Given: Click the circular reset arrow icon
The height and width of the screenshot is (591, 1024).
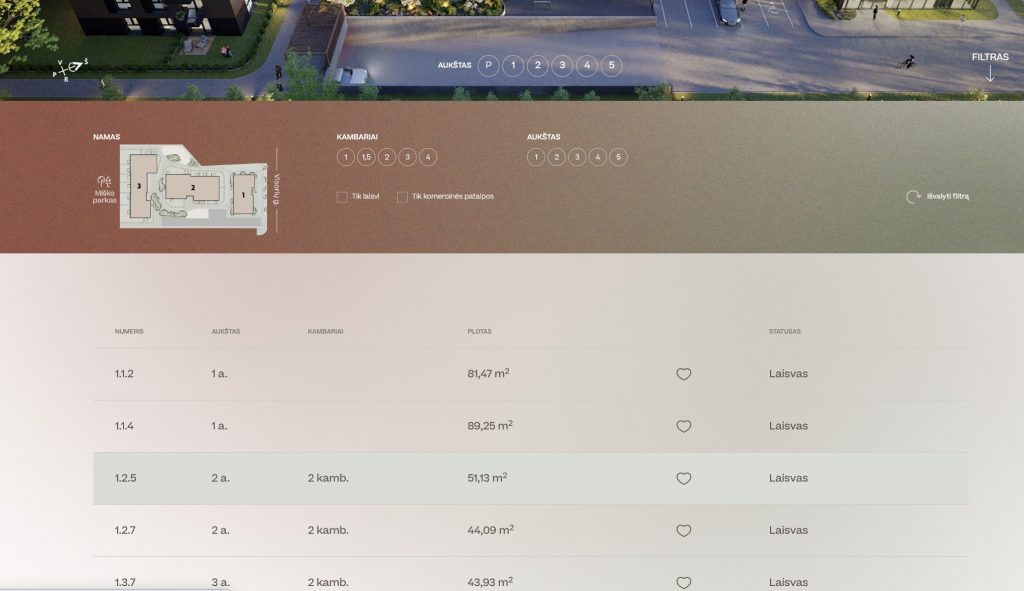Looking at the screenshot, I should pyautogui.click(x=913, y=197).
